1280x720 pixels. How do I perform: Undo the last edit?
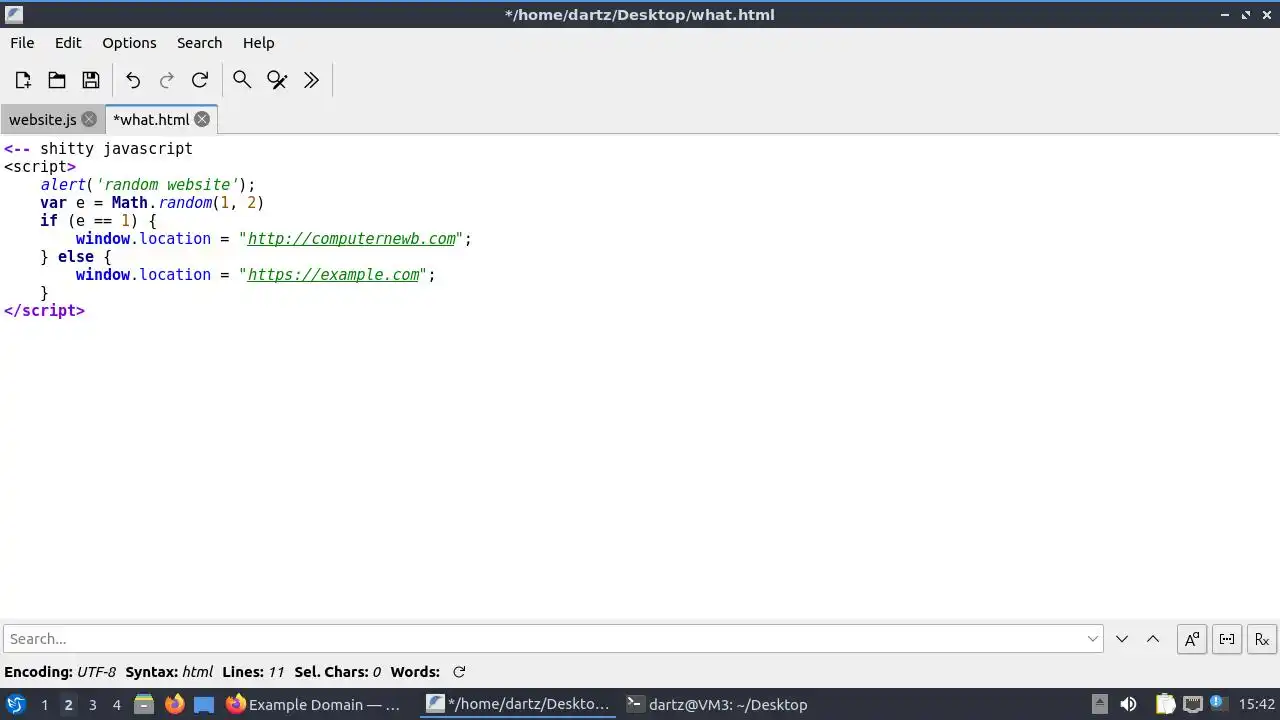point(133,80)
